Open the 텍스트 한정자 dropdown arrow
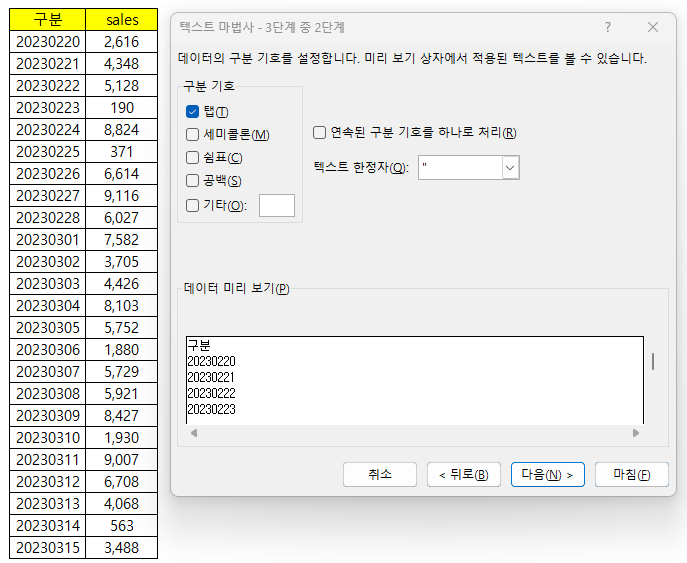 [x=510, y=167]
